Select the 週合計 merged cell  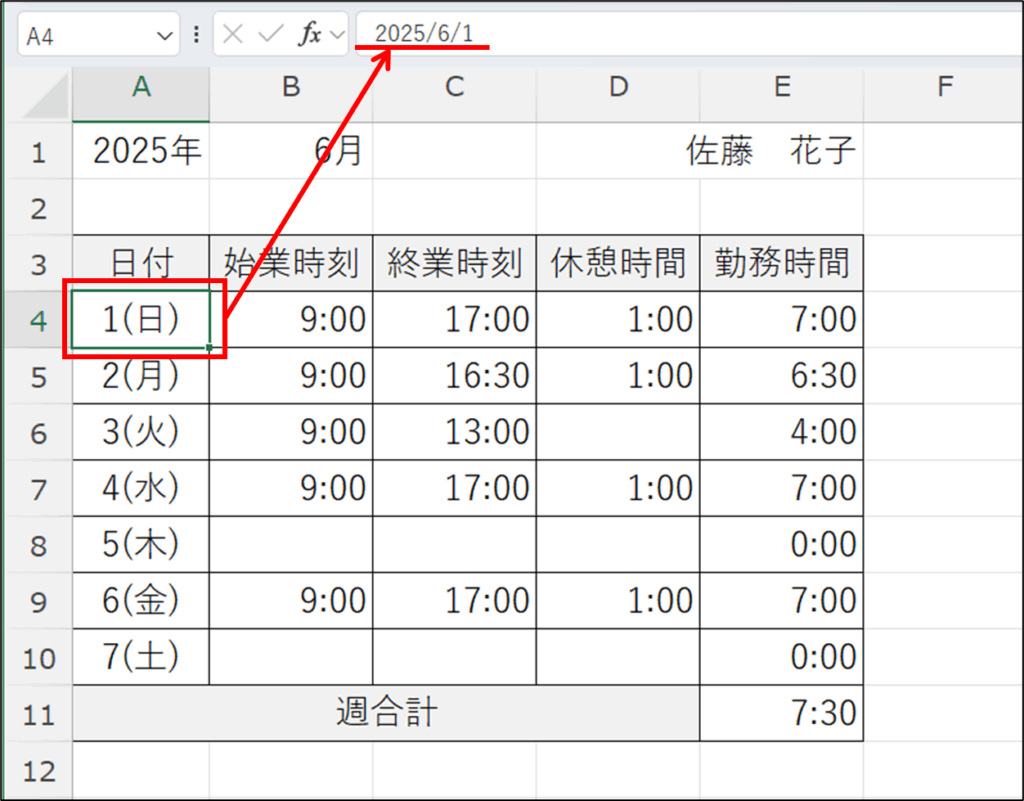386,714
